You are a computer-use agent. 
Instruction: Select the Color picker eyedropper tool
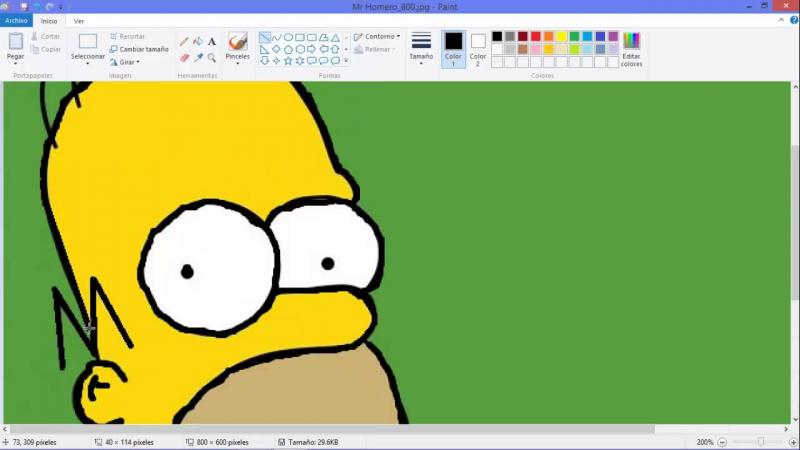pos(198,58)
